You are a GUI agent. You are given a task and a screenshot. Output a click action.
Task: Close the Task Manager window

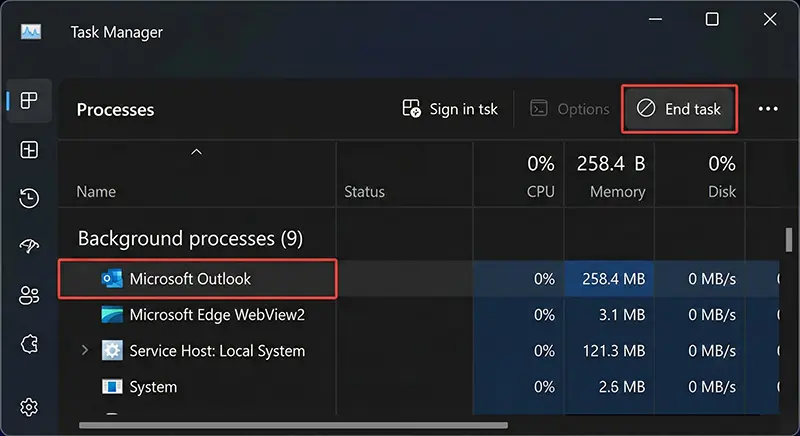tap(770, 19)
